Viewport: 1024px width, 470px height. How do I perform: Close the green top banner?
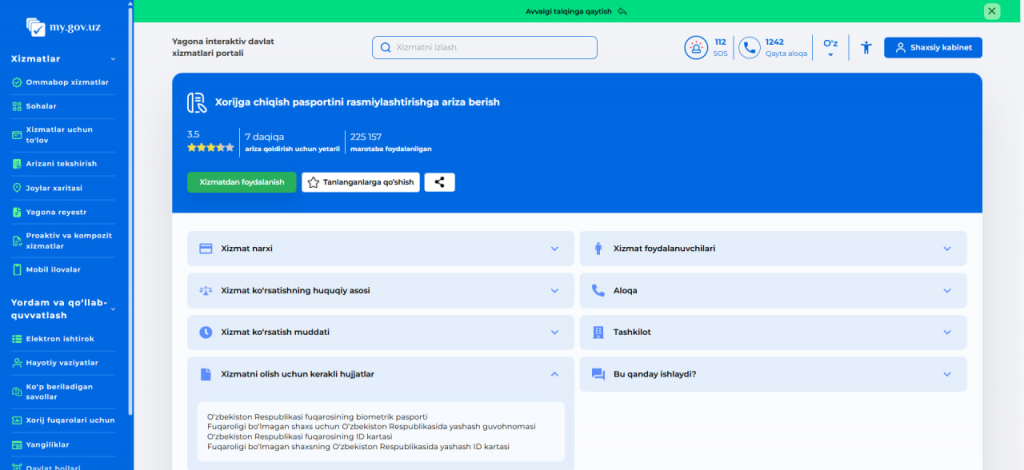[991, 11]
